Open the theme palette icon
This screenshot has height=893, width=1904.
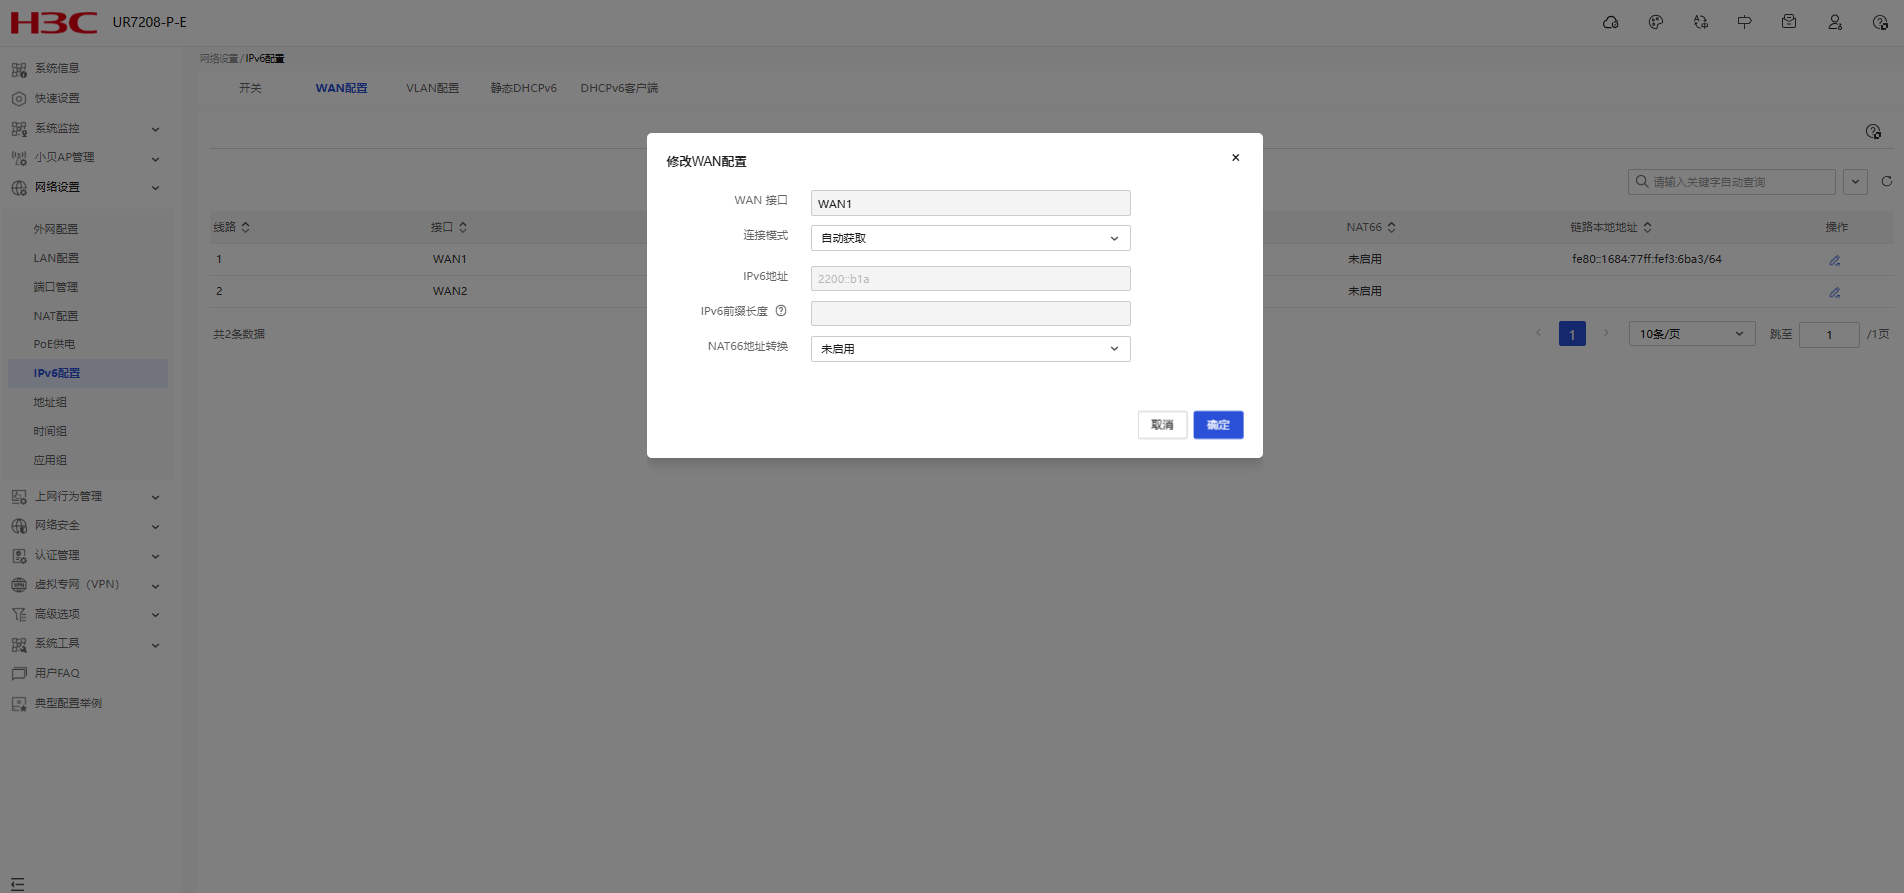coord(1656,22)
